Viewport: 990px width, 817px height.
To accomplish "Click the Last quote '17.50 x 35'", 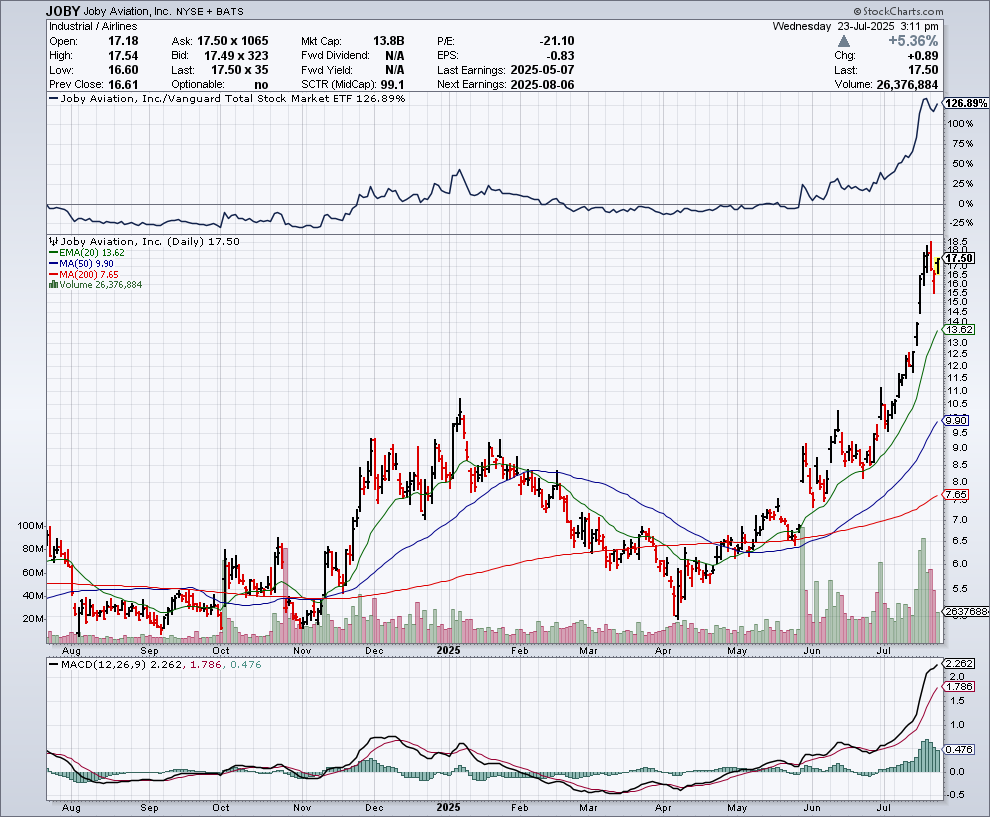I will tap(239, 70).
